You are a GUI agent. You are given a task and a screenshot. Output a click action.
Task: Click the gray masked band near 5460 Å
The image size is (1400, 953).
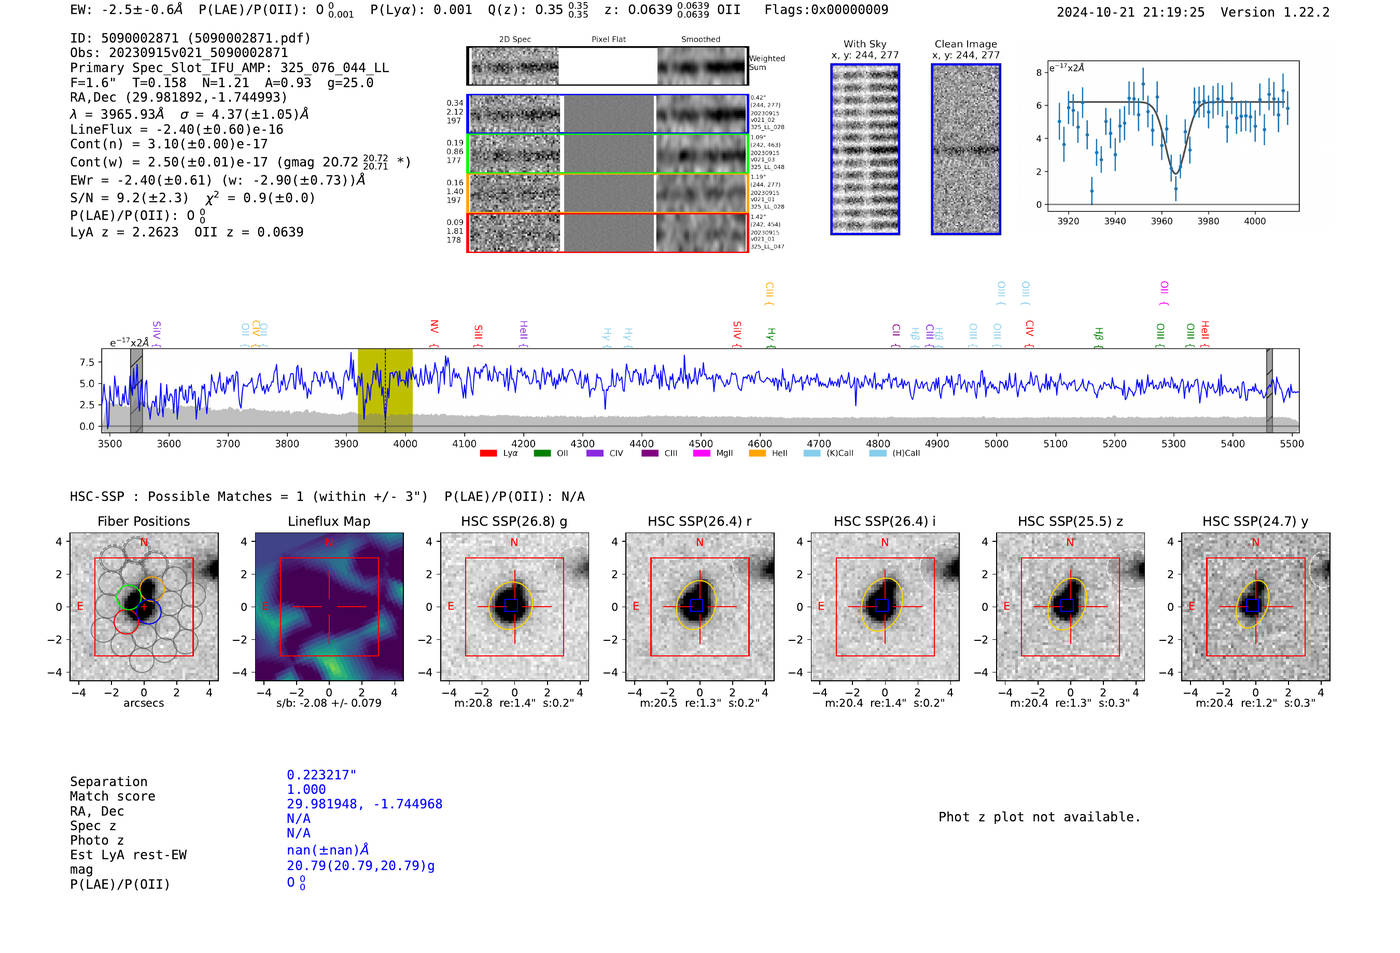pos(1269,390)
